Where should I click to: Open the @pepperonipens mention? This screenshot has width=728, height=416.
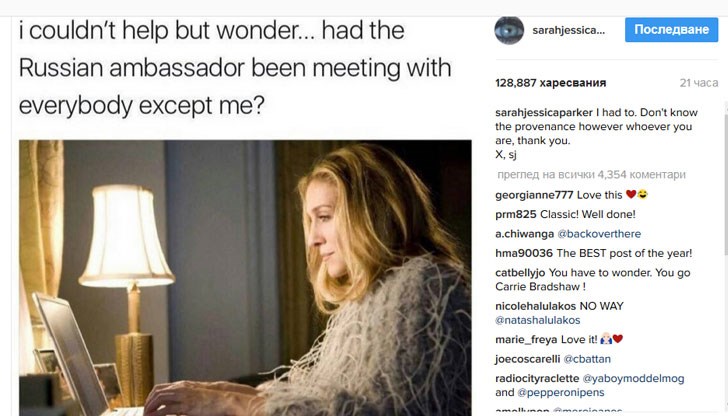[x=561, y=393]
